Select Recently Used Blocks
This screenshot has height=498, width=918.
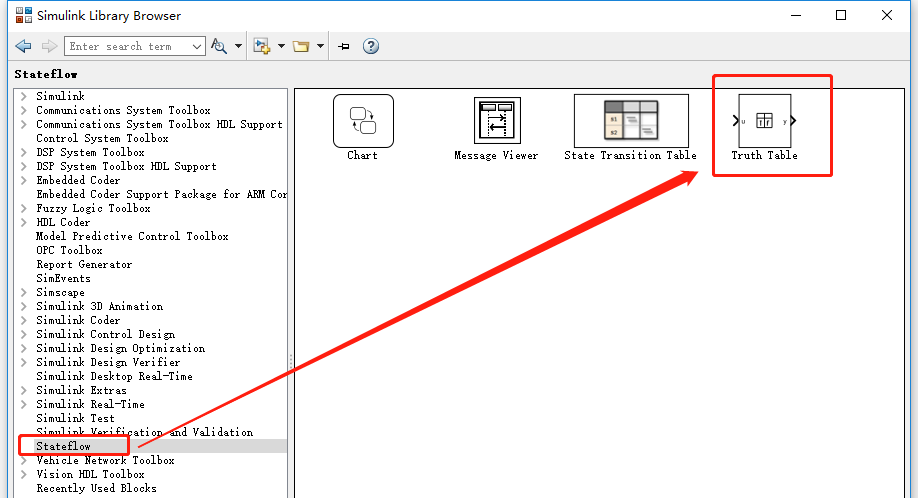coord(97,488)
